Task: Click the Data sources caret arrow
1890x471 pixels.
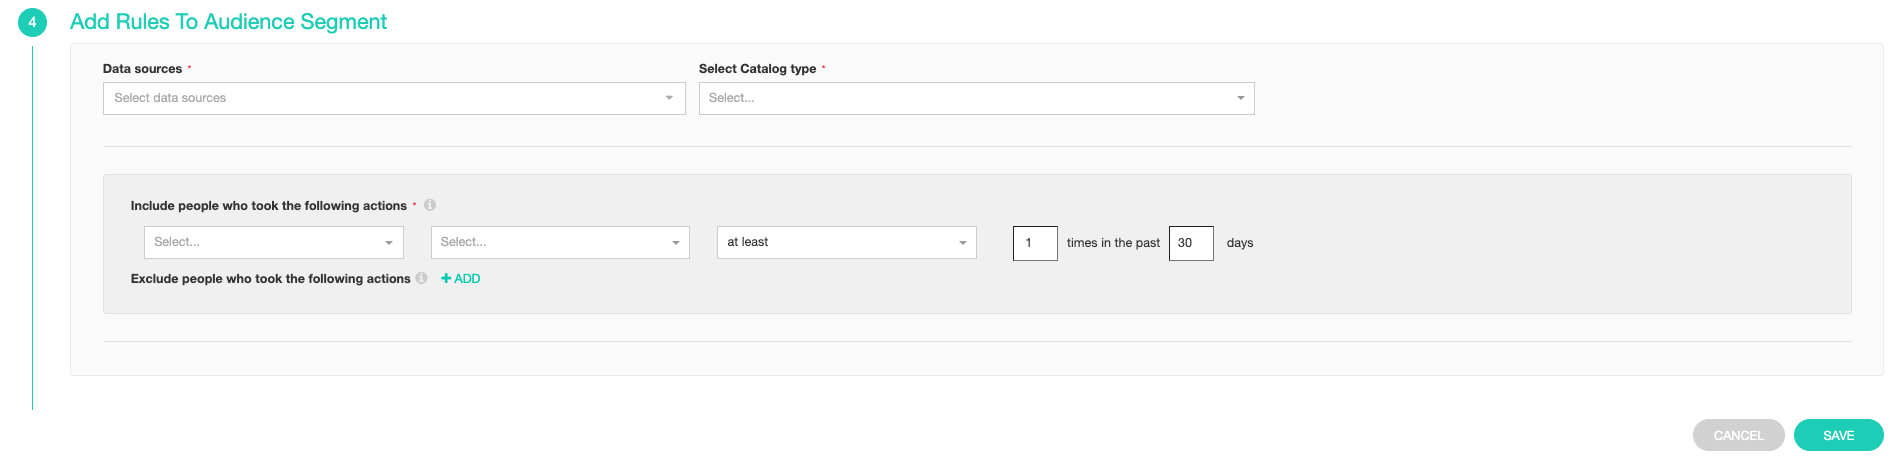Action: point(669,98)
